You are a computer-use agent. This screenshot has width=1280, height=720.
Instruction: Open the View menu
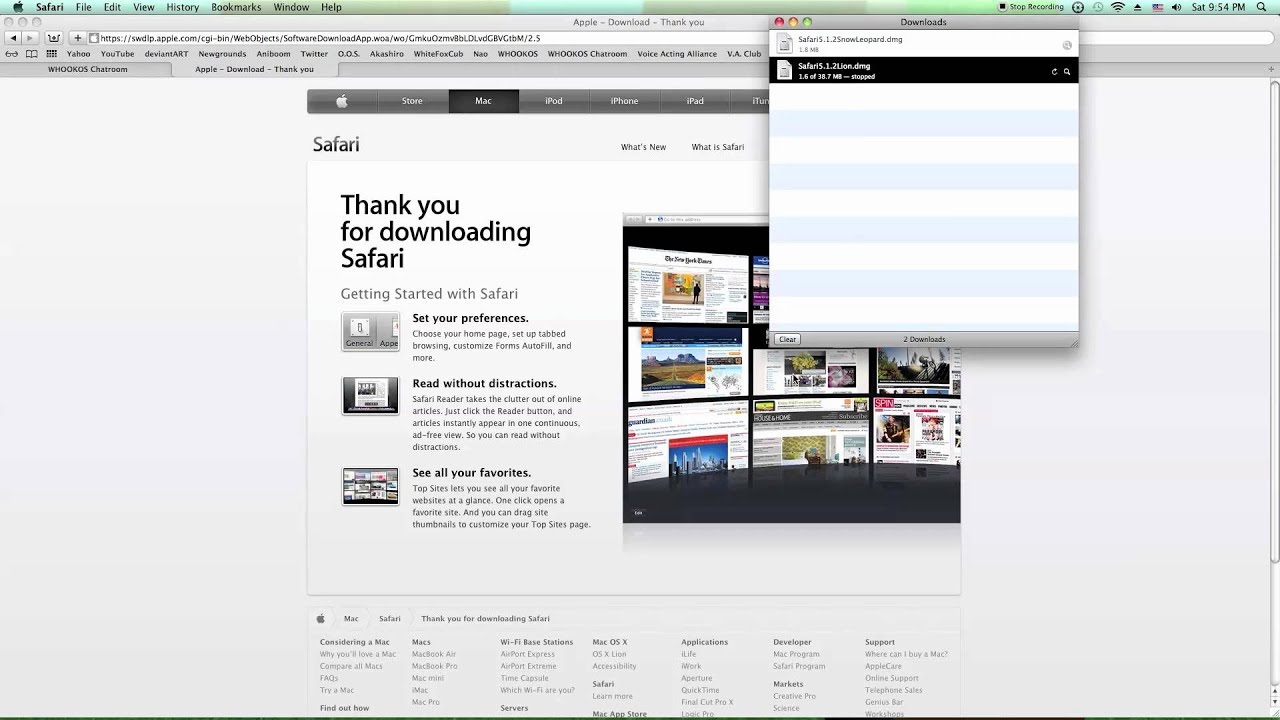[144, 7]
